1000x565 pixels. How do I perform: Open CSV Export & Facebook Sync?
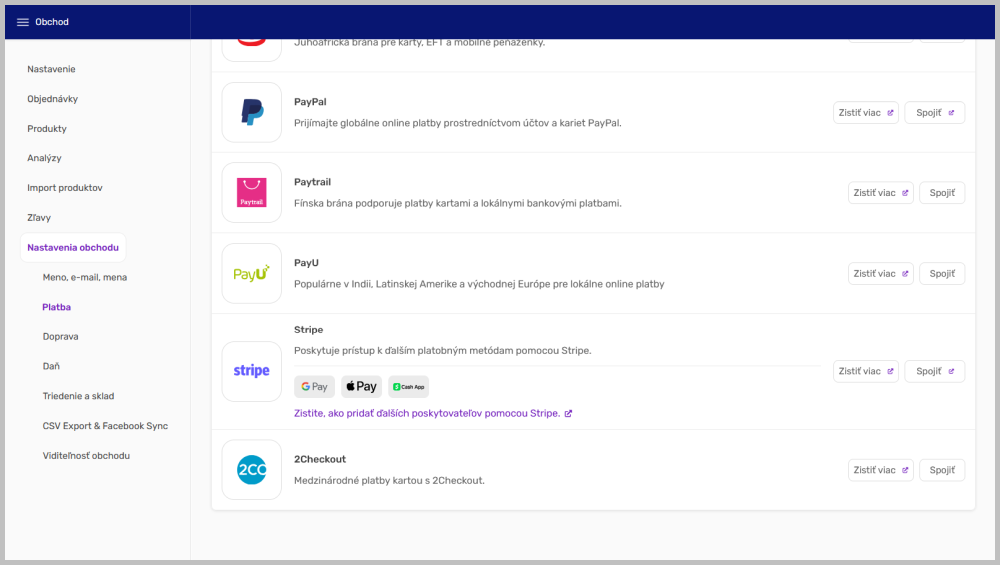click(x=105, y=426)
